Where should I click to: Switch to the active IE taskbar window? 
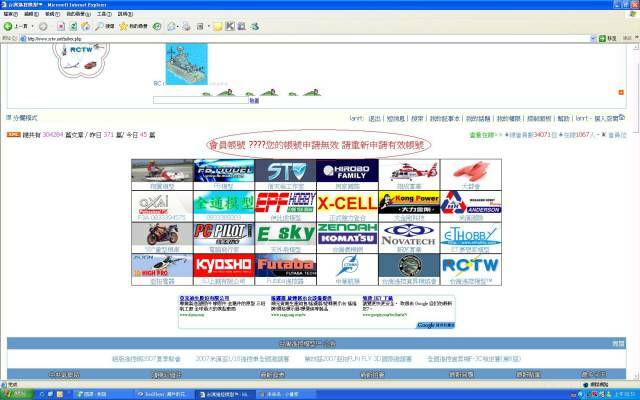coord(224,394)
